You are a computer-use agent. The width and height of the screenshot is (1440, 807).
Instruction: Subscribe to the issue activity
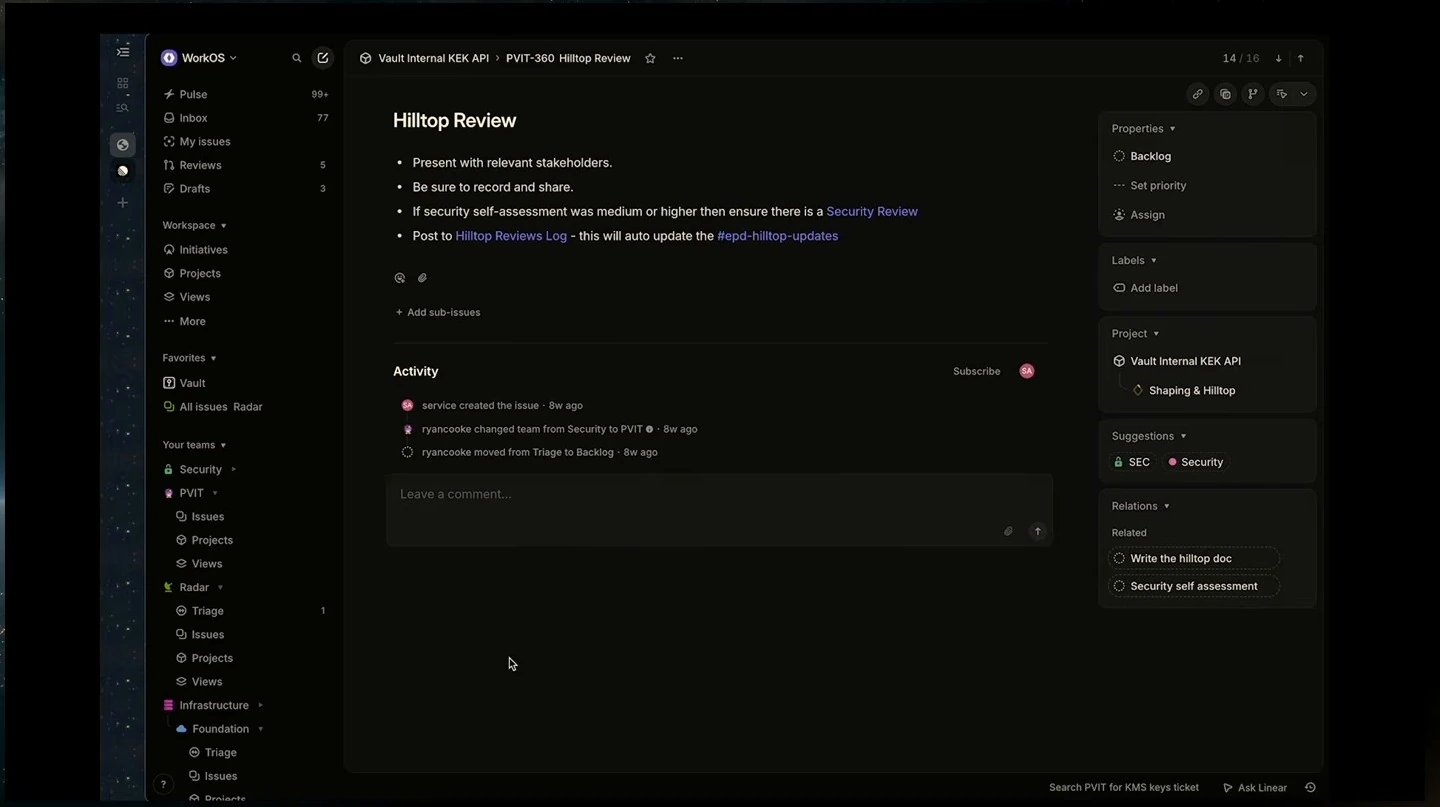coord(976,371)
